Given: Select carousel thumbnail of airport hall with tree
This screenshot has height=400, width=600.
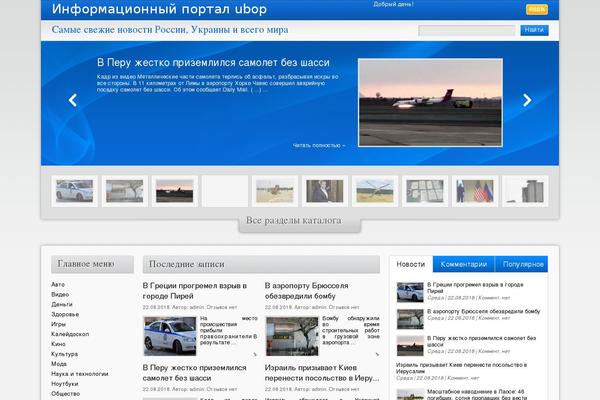Looking at the screenshot, I should point(125,191).
